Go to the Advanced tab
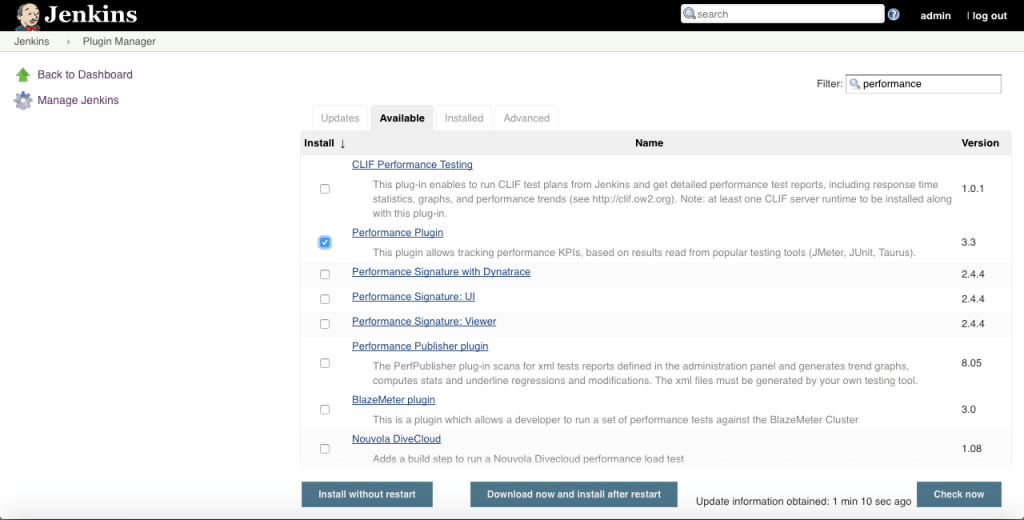Viewport: 1024px width, 520px height. (x=526, y=118)
